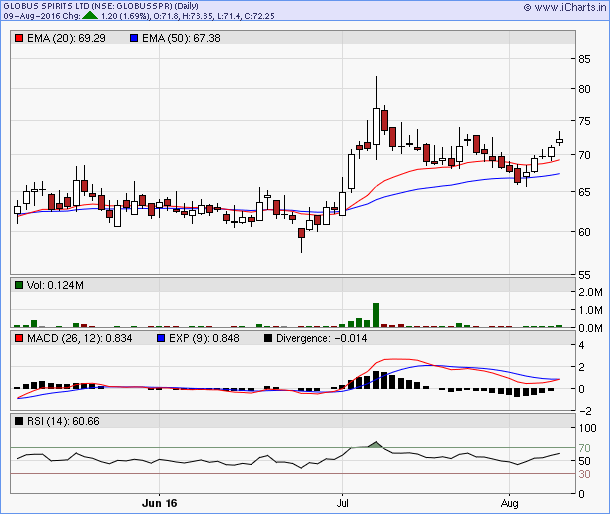Click the EMA (50): 67.38 label
The height and width of the screenshot is (514, 610).
click(181, 38)
